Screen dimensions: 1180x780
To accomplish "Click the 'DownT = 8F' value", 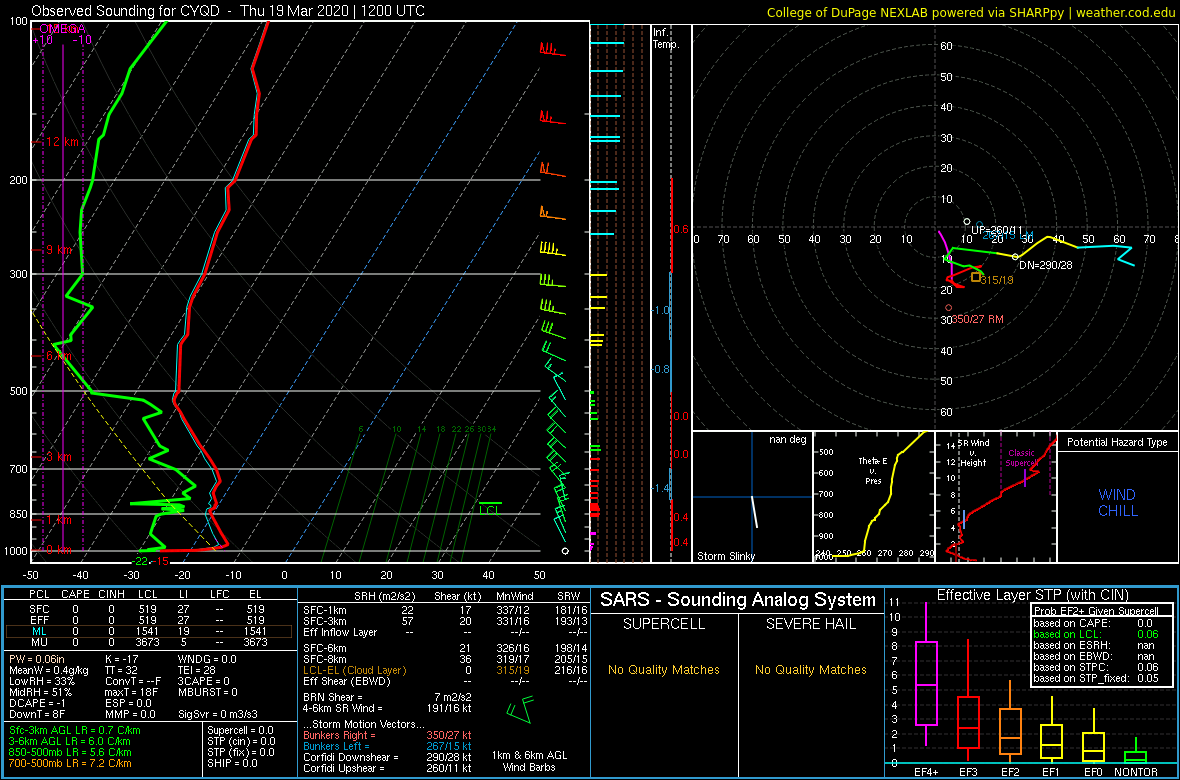I will click(35, 714).
